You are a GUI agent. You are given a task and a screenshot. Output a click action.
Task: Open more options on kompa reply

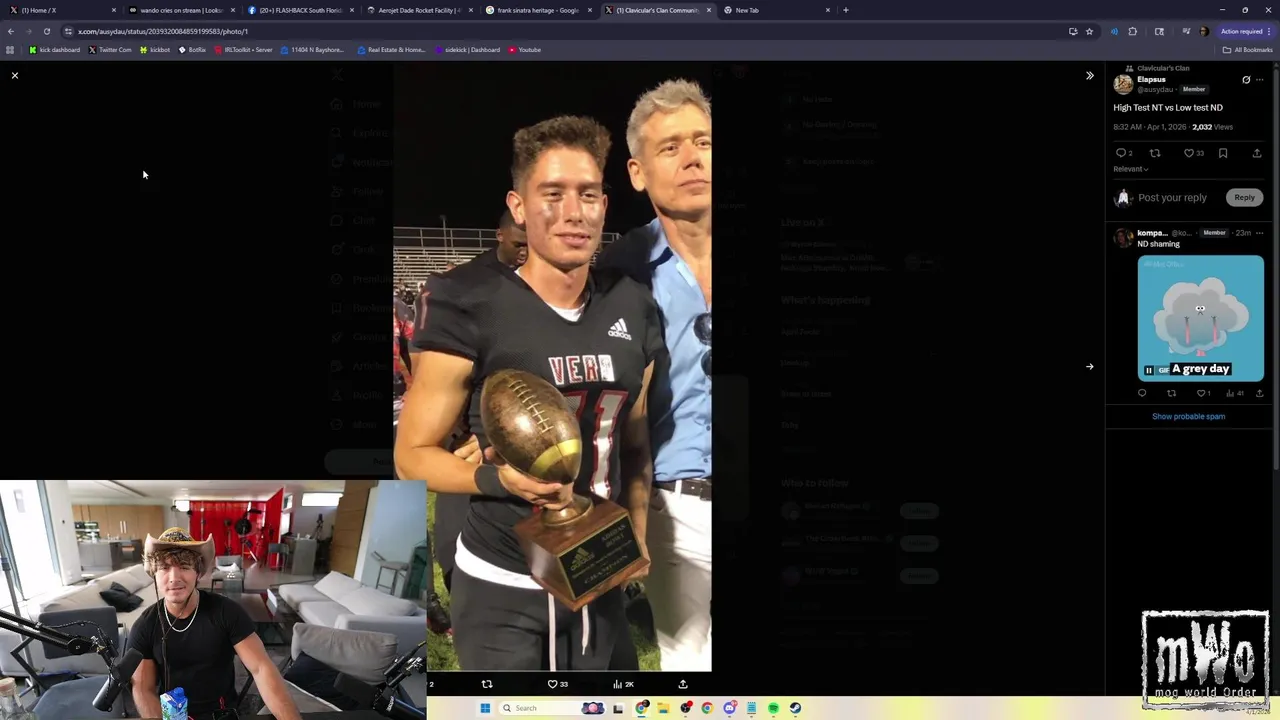1259,233
